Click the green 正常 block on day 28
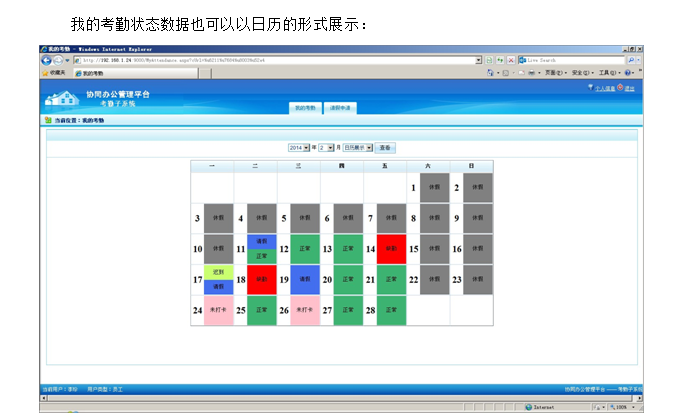This screenshot has height=418, width=690. tap(391, 310)
